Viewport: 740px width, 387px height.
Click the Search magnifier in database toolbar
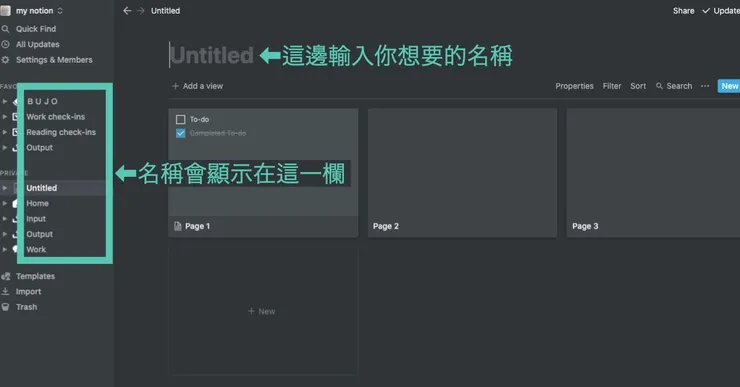click(x=659, y=86)
